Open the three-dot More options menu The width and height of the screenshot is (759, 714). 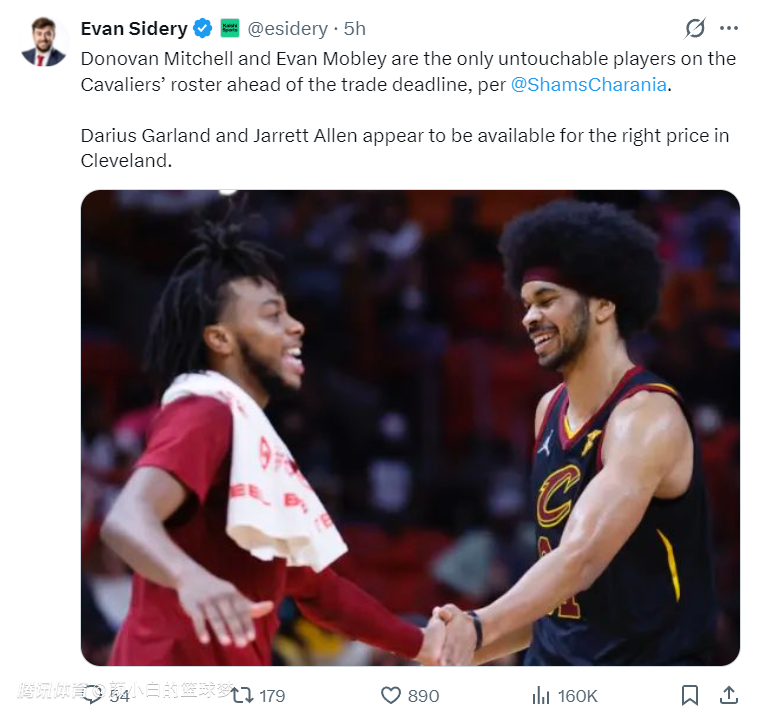pos(729,28)
